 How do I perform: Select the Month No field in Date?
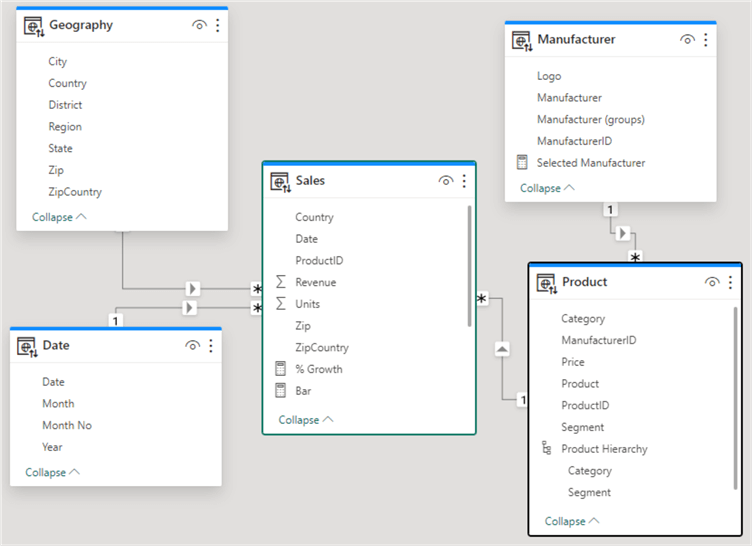[67, 425]
